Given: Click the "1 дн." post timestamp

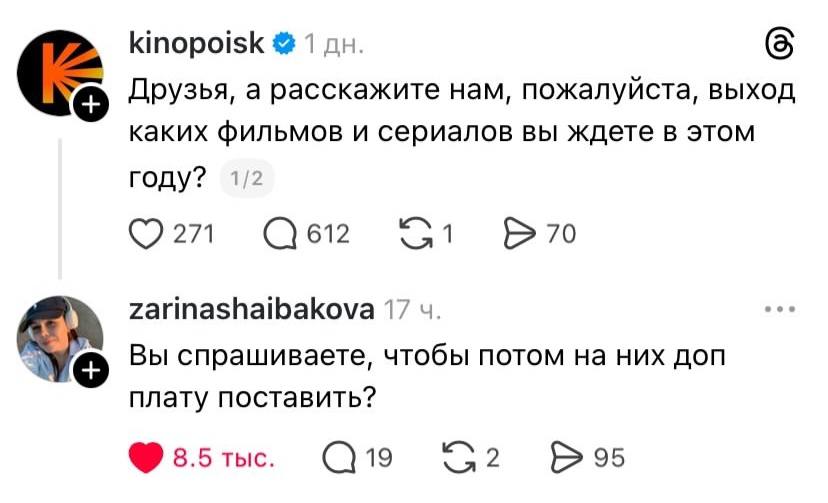Looking at the screenshot, I should tap(335, 44).
